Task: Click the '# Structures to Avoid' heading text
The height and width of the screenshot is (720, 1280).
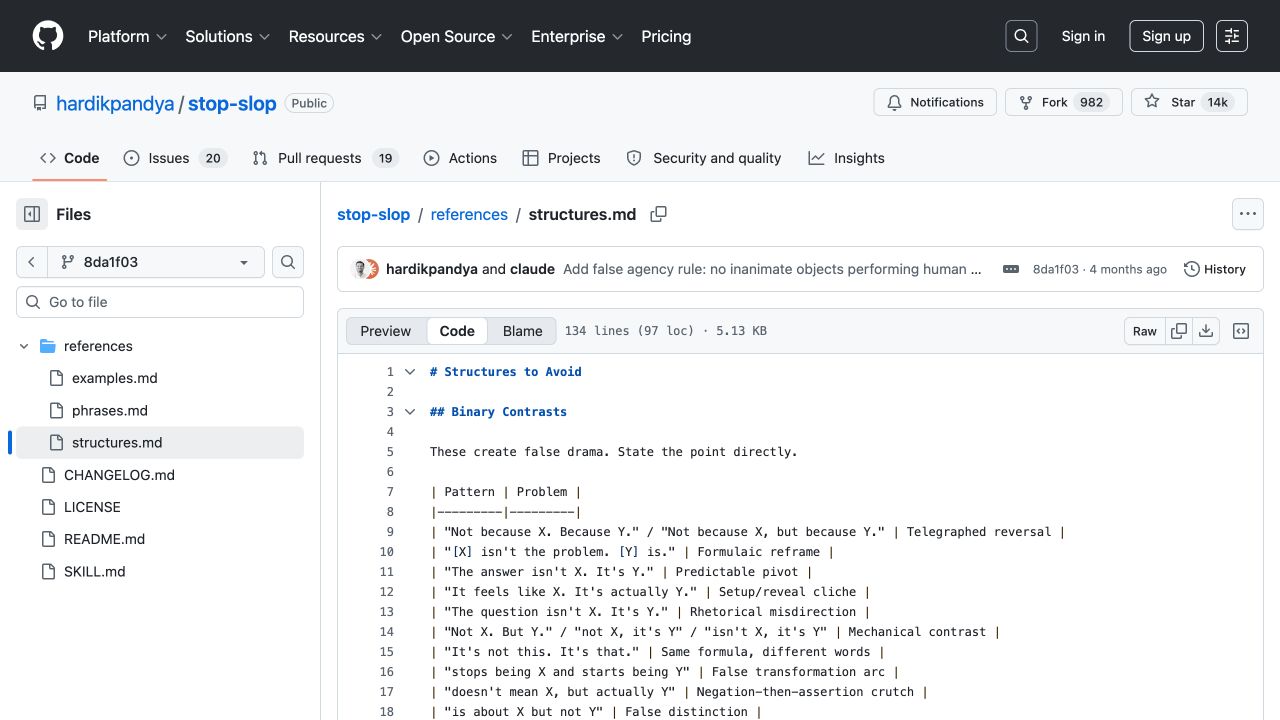Action: [x=505, y=372]
